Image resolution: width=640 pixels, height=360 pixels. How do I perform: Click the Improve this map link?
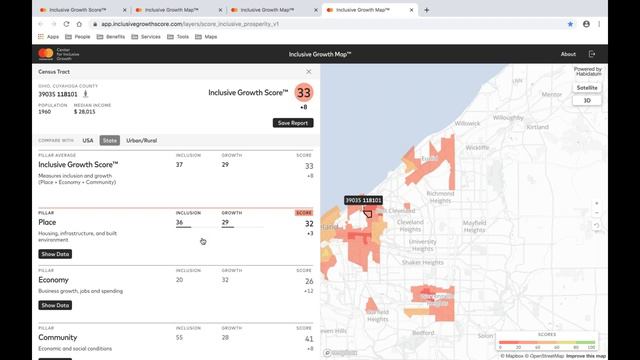click(x=586, y=356)
